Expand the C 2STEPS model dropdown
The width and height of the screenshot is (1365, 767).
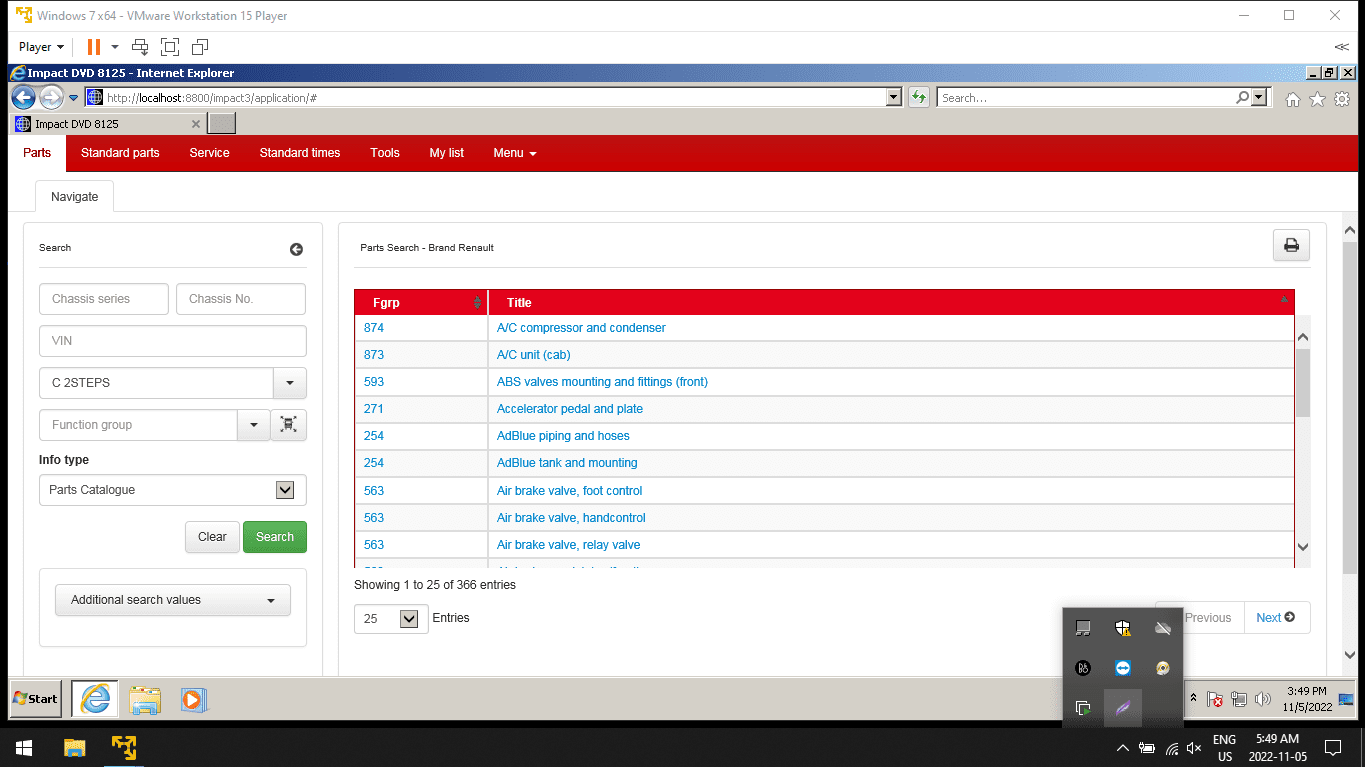tap(290, 383)
